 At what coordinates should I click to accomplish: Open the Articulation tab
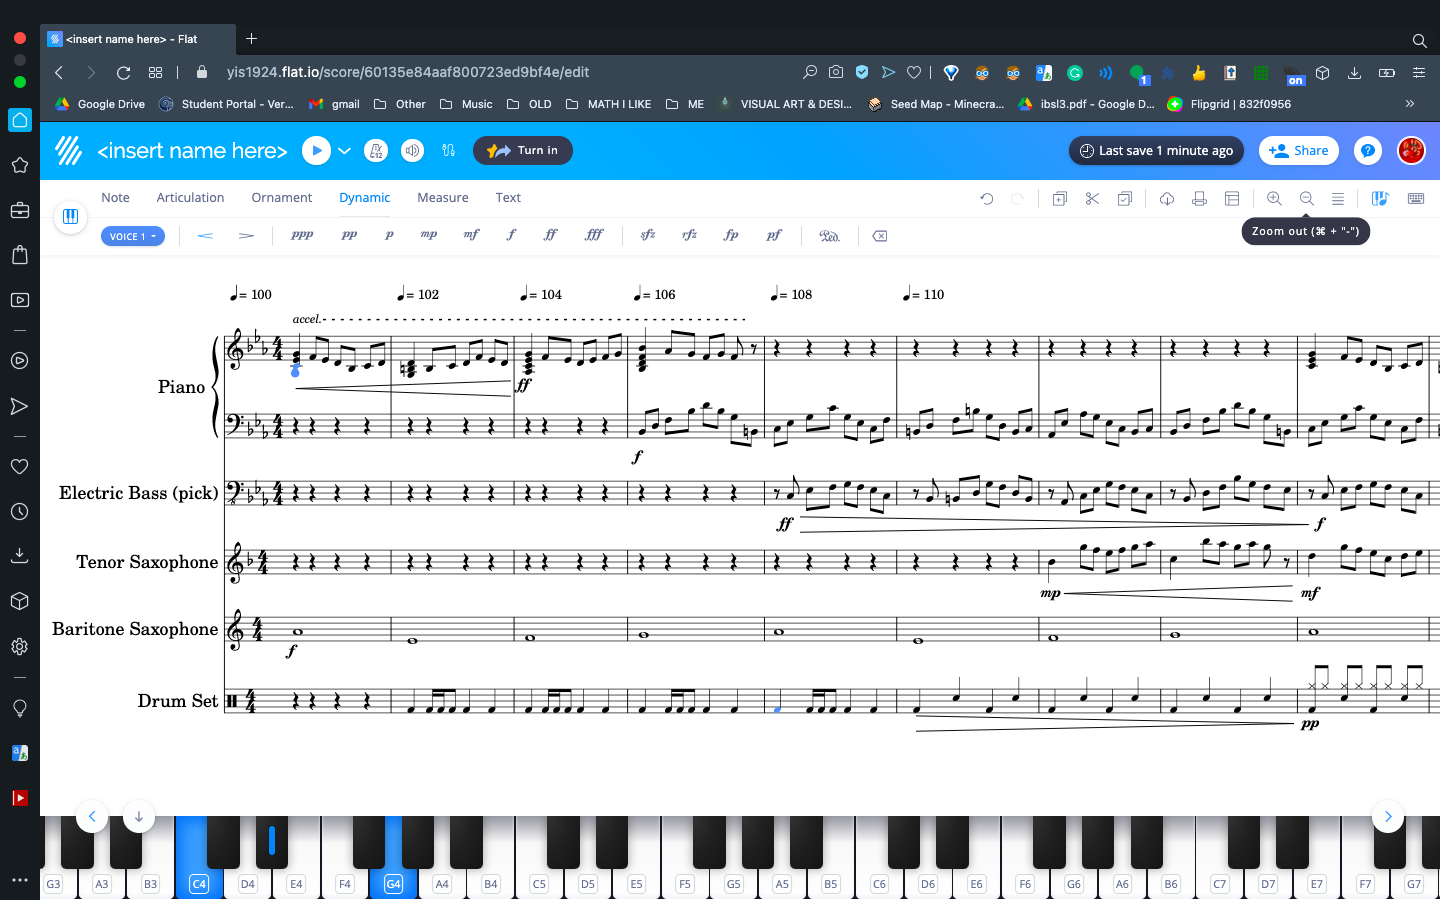coord(190,197)
